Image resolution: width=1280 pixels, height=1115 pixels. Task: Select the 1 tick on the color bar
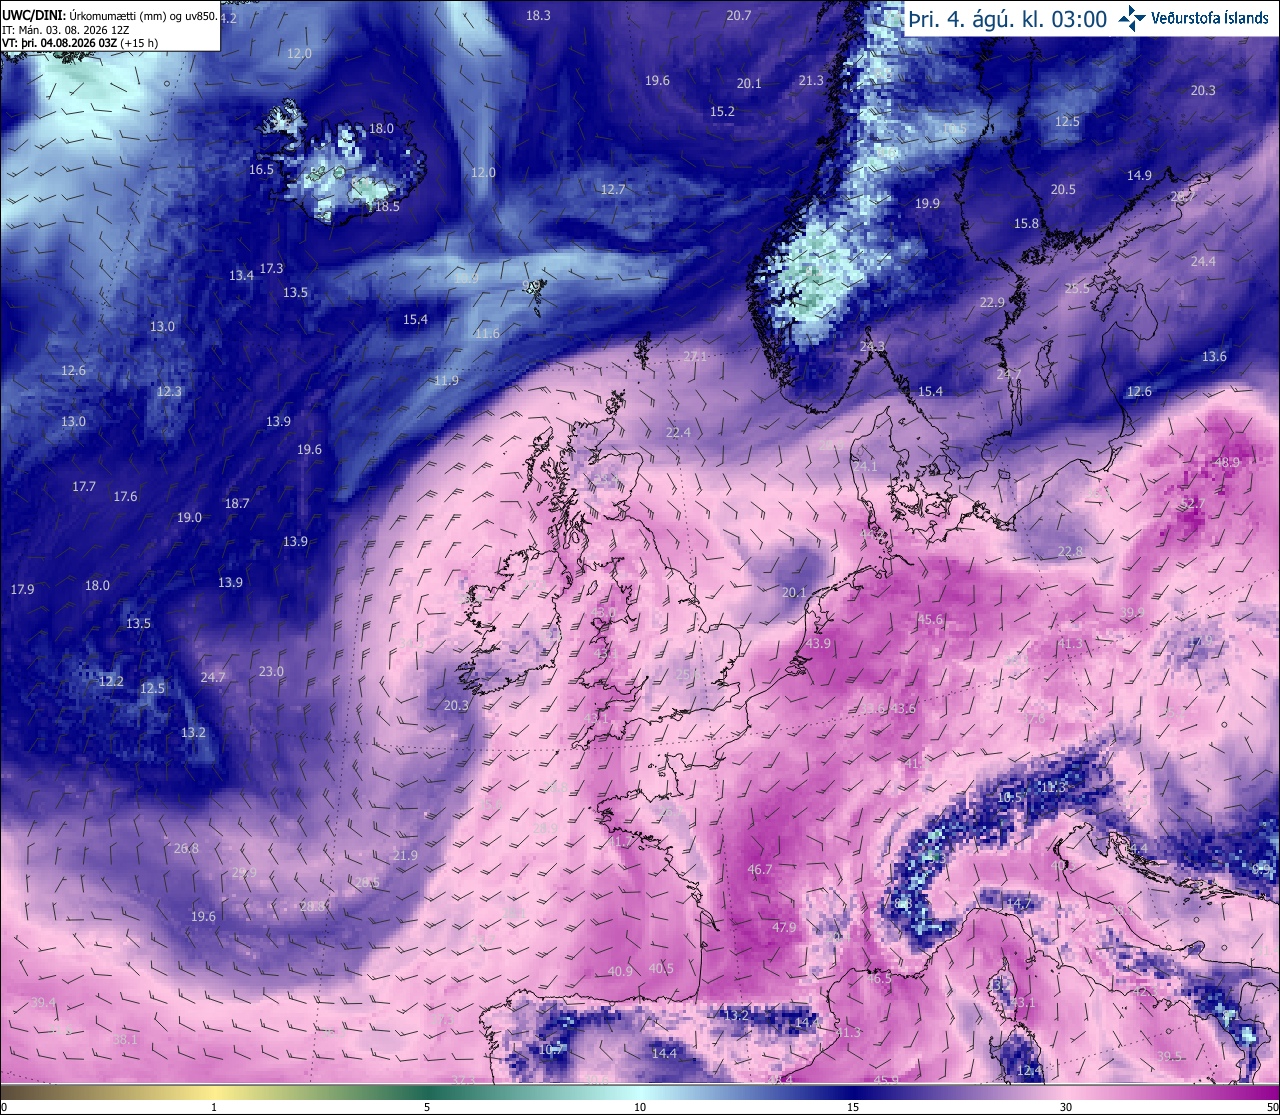pos(214,1107)
